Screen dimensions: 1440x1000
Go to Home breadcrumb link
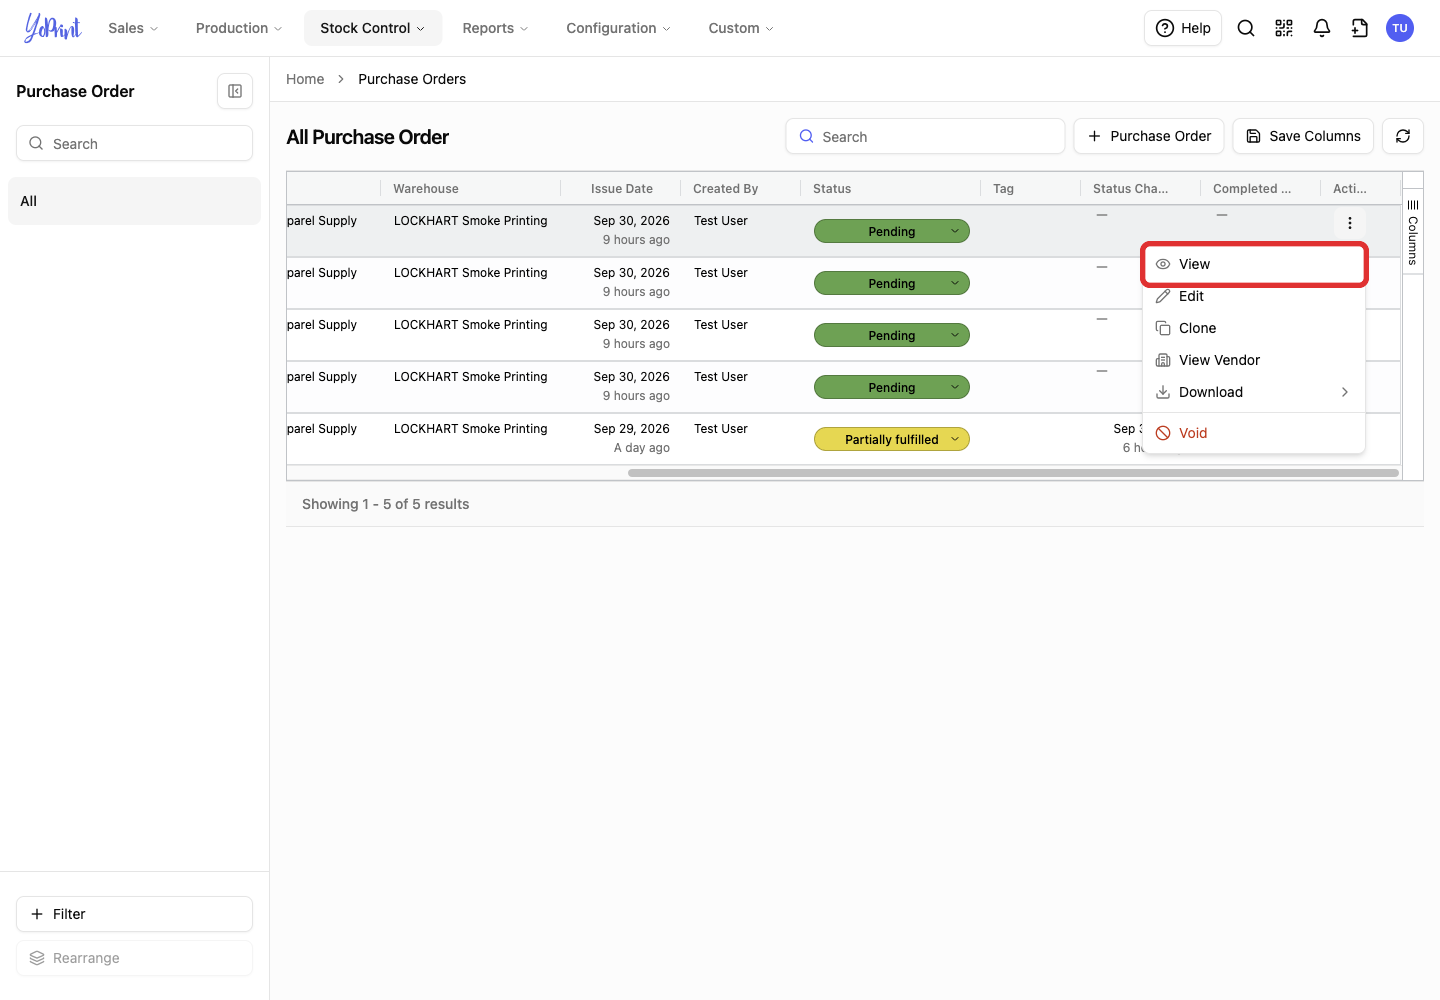tap(305, 79)
